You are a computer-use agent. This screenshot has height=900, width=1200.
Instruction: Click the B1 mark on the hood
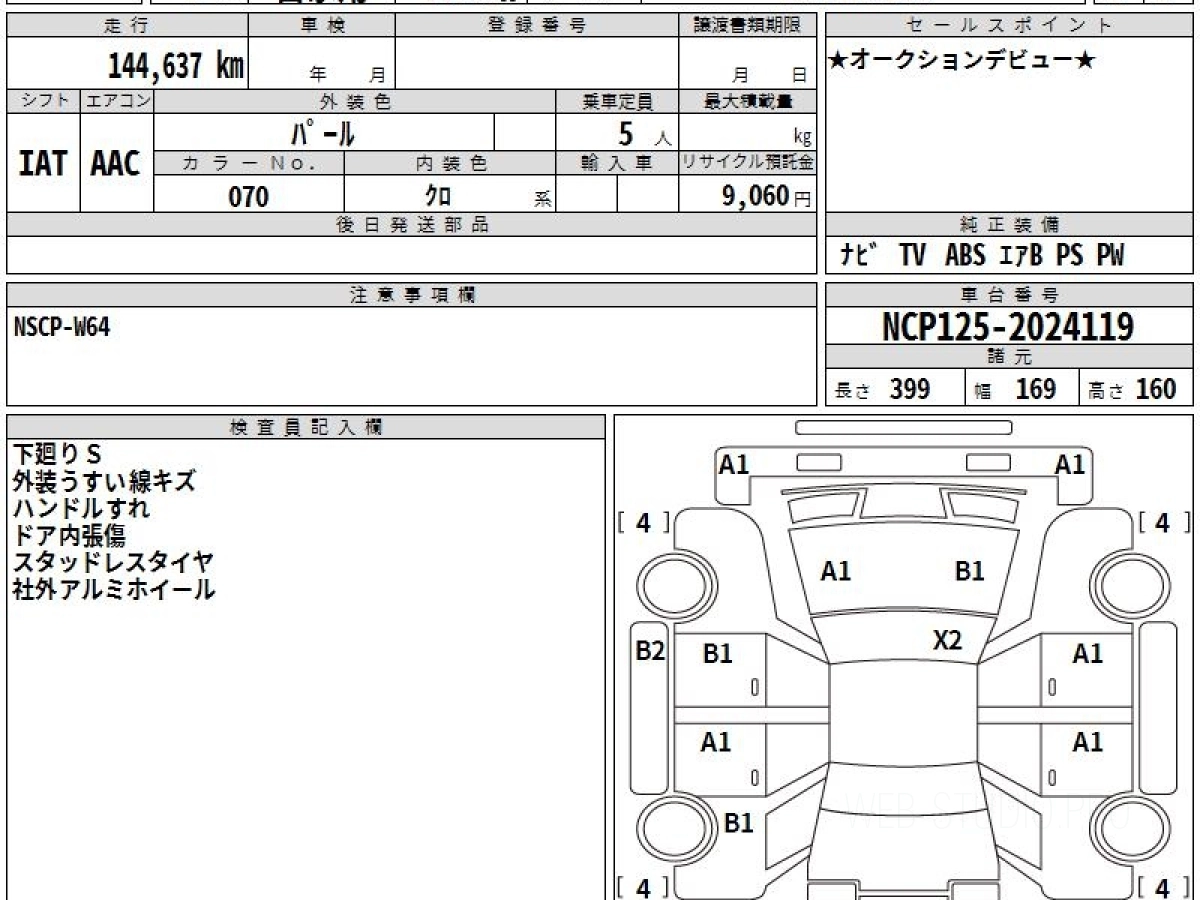pyautogui.click(x=970, y=571)
